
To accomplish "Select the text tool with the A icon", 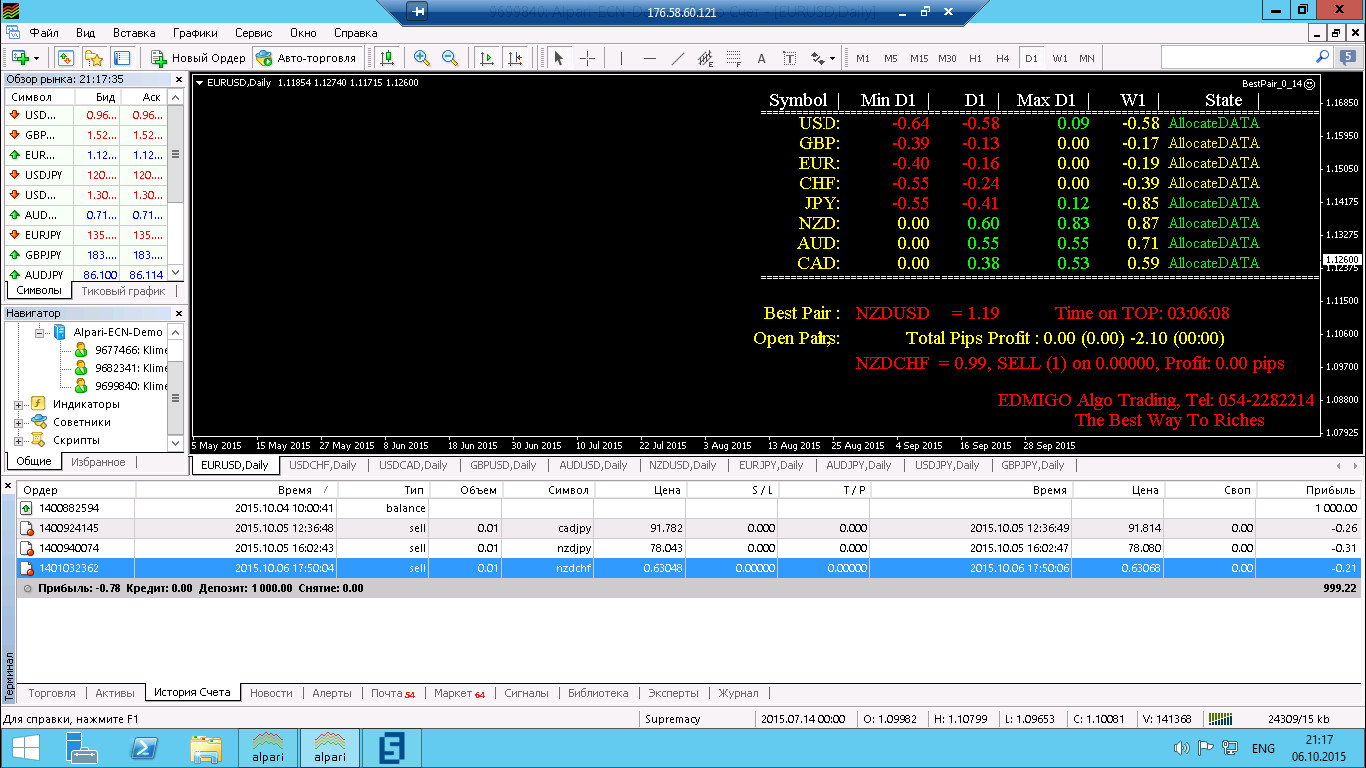I will click(x=761, y=58).
